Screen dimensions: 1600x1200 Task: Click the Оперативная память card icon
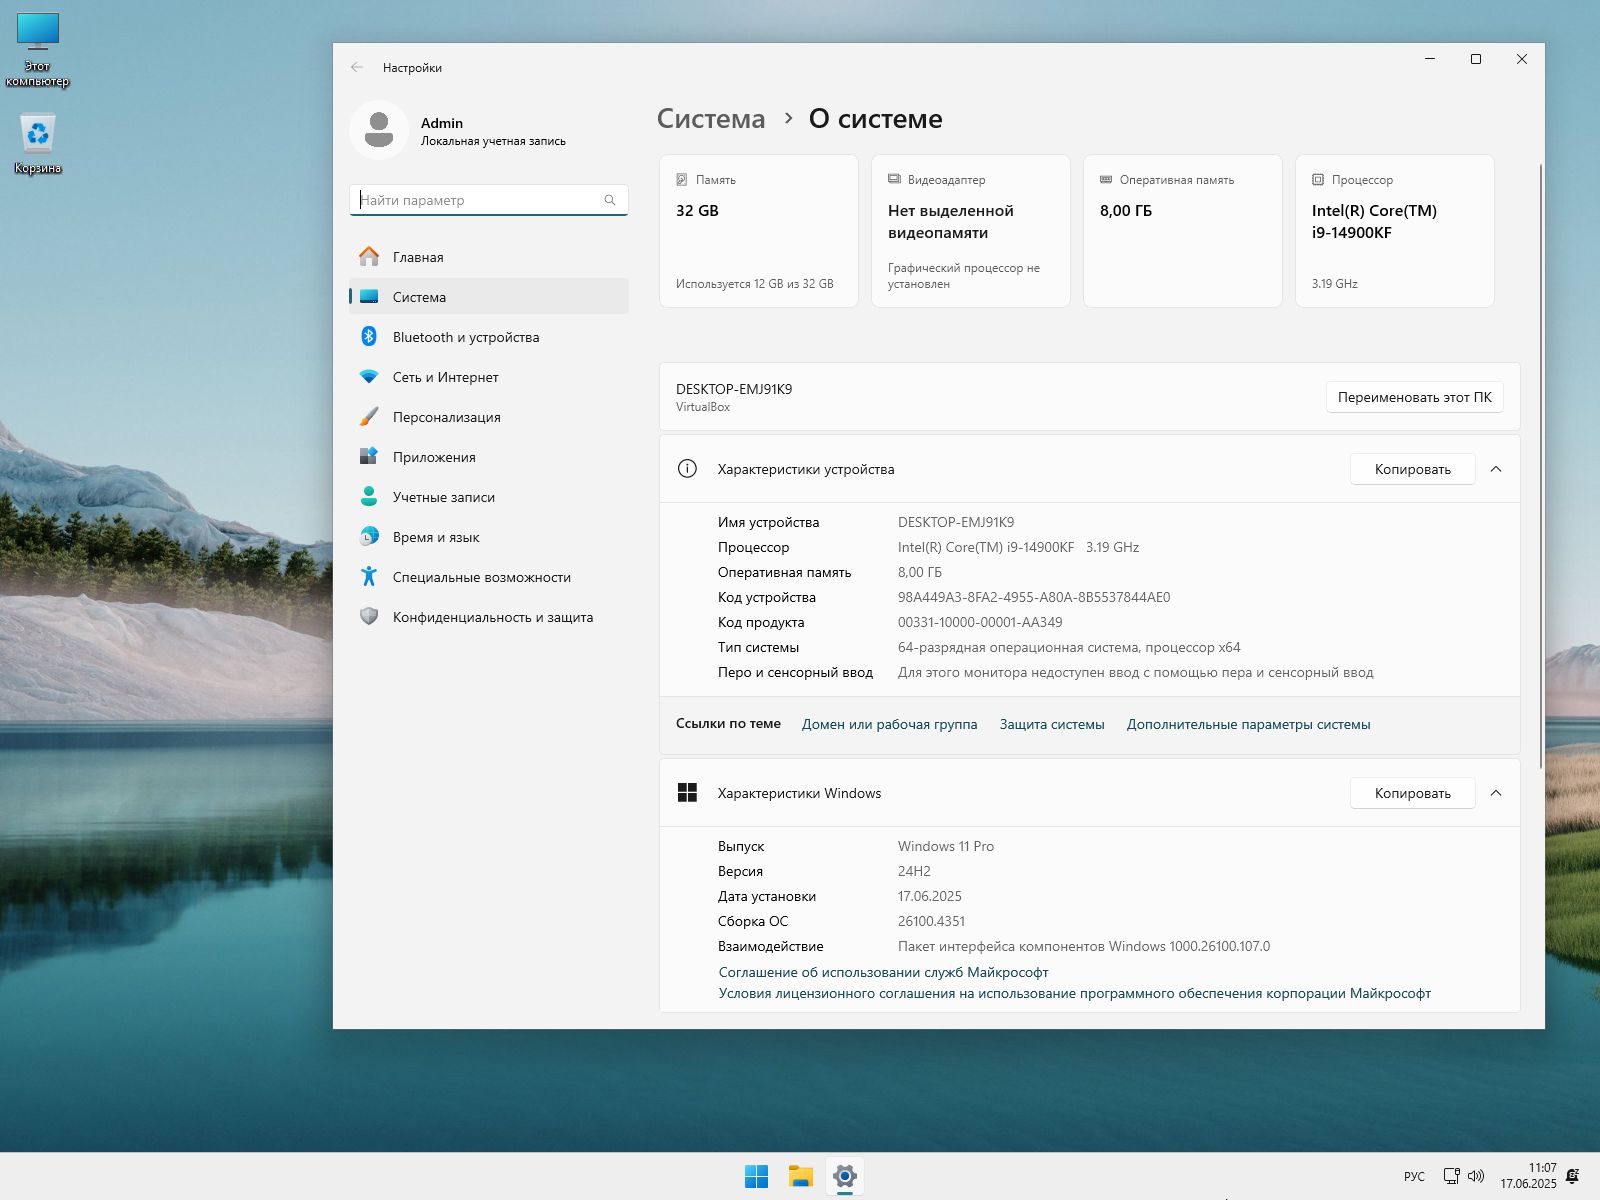1106,180
